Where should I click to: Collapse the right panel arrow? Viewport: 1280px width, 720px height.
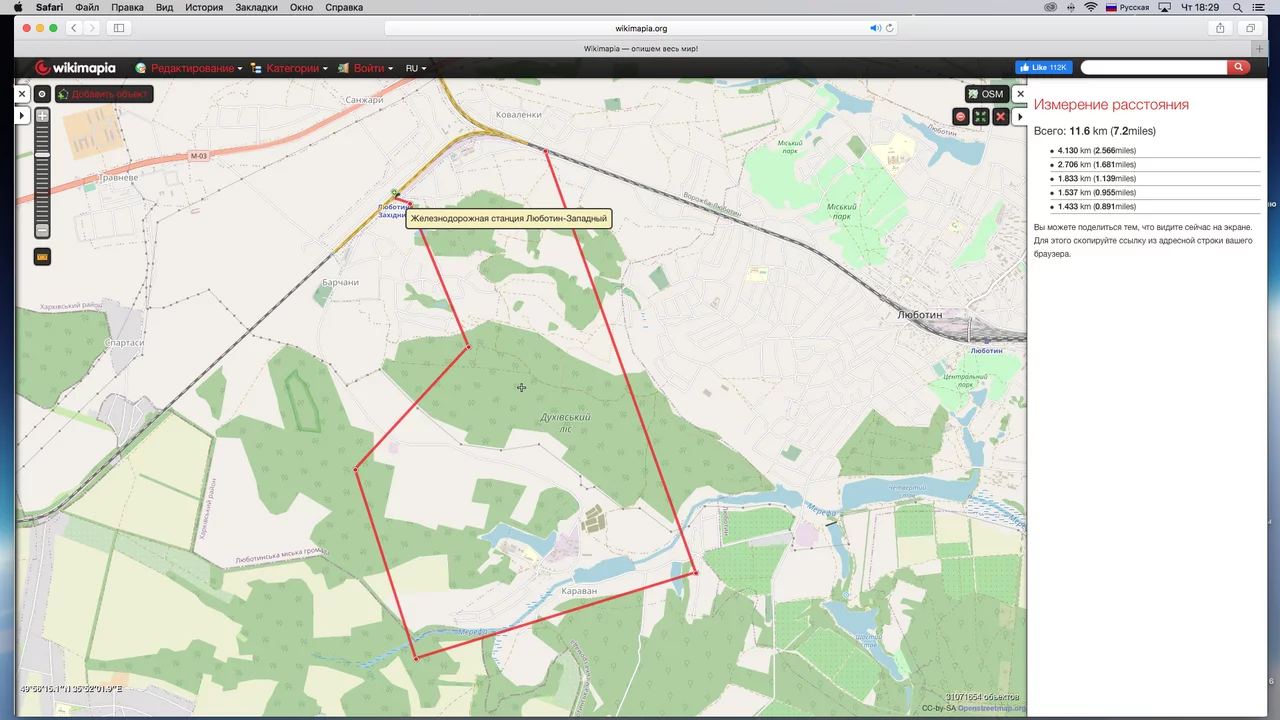tap(1020, 117)
